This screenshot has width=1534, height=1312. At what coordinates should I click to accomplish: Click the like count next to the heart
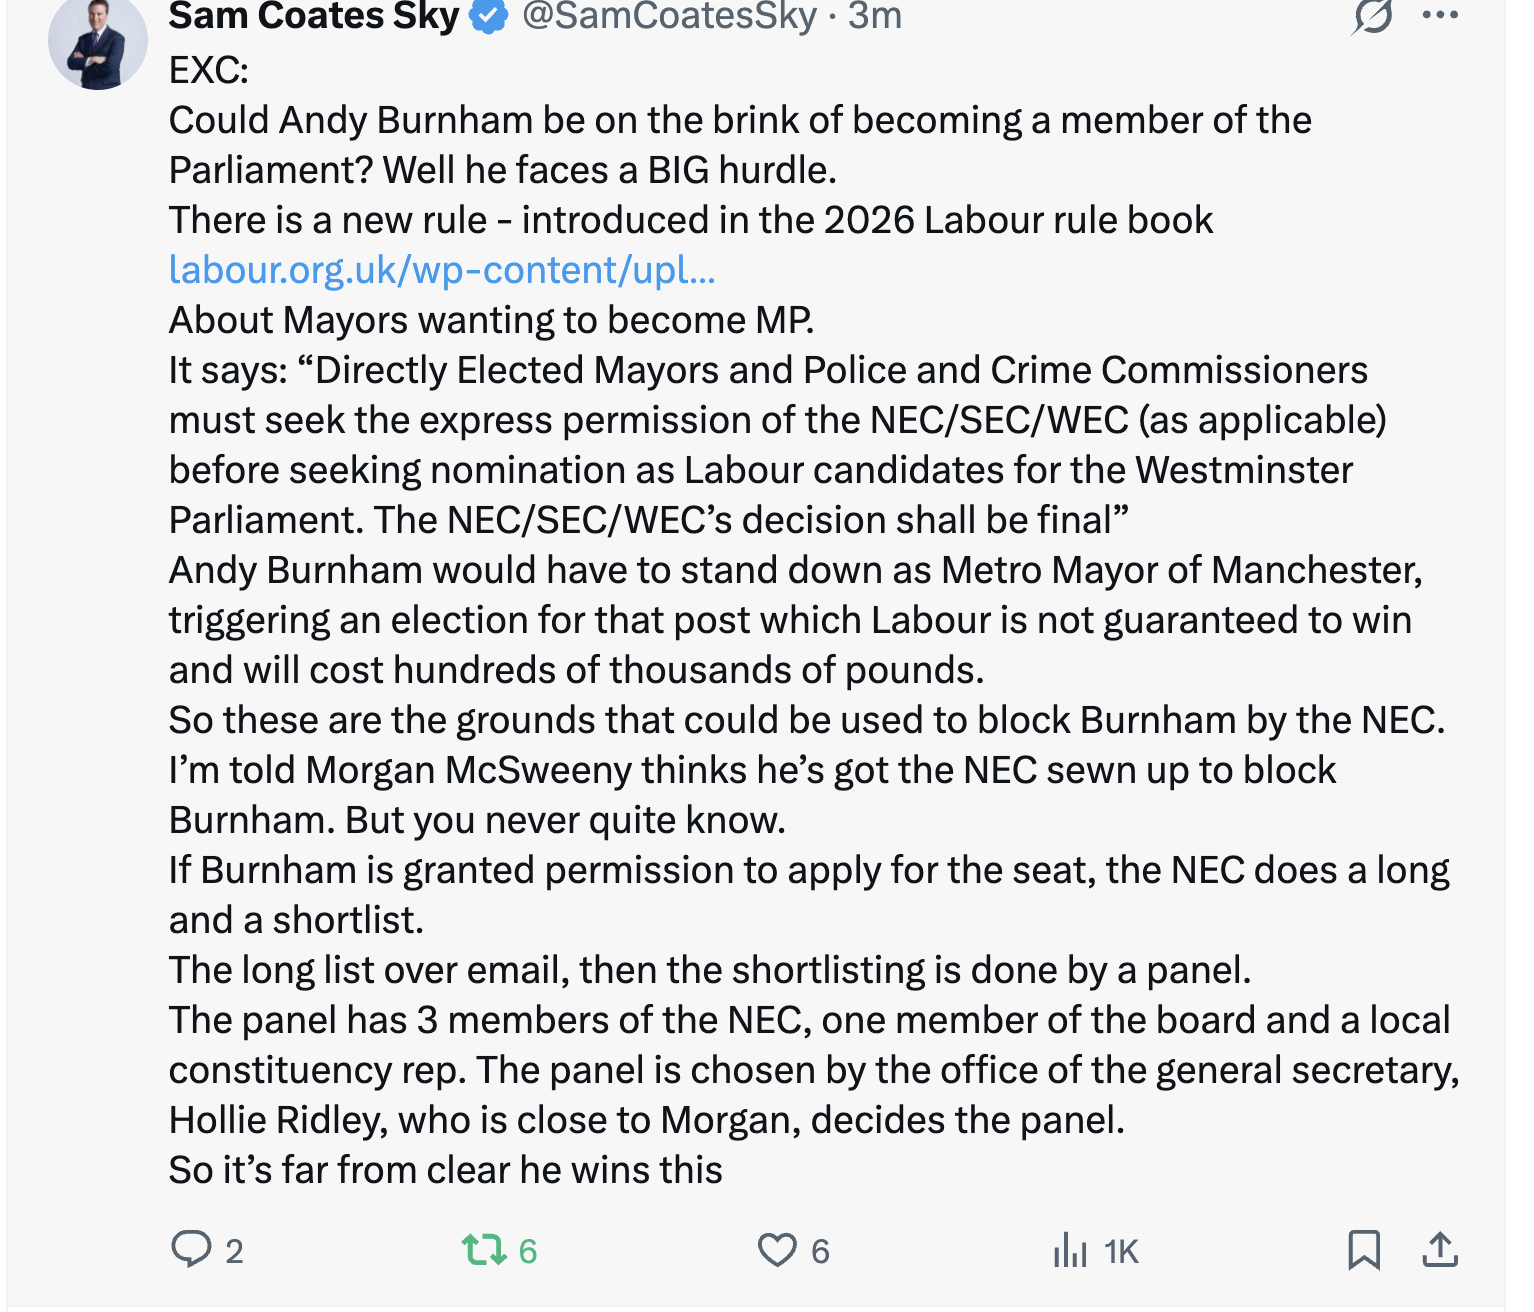tap(820, 1251)
